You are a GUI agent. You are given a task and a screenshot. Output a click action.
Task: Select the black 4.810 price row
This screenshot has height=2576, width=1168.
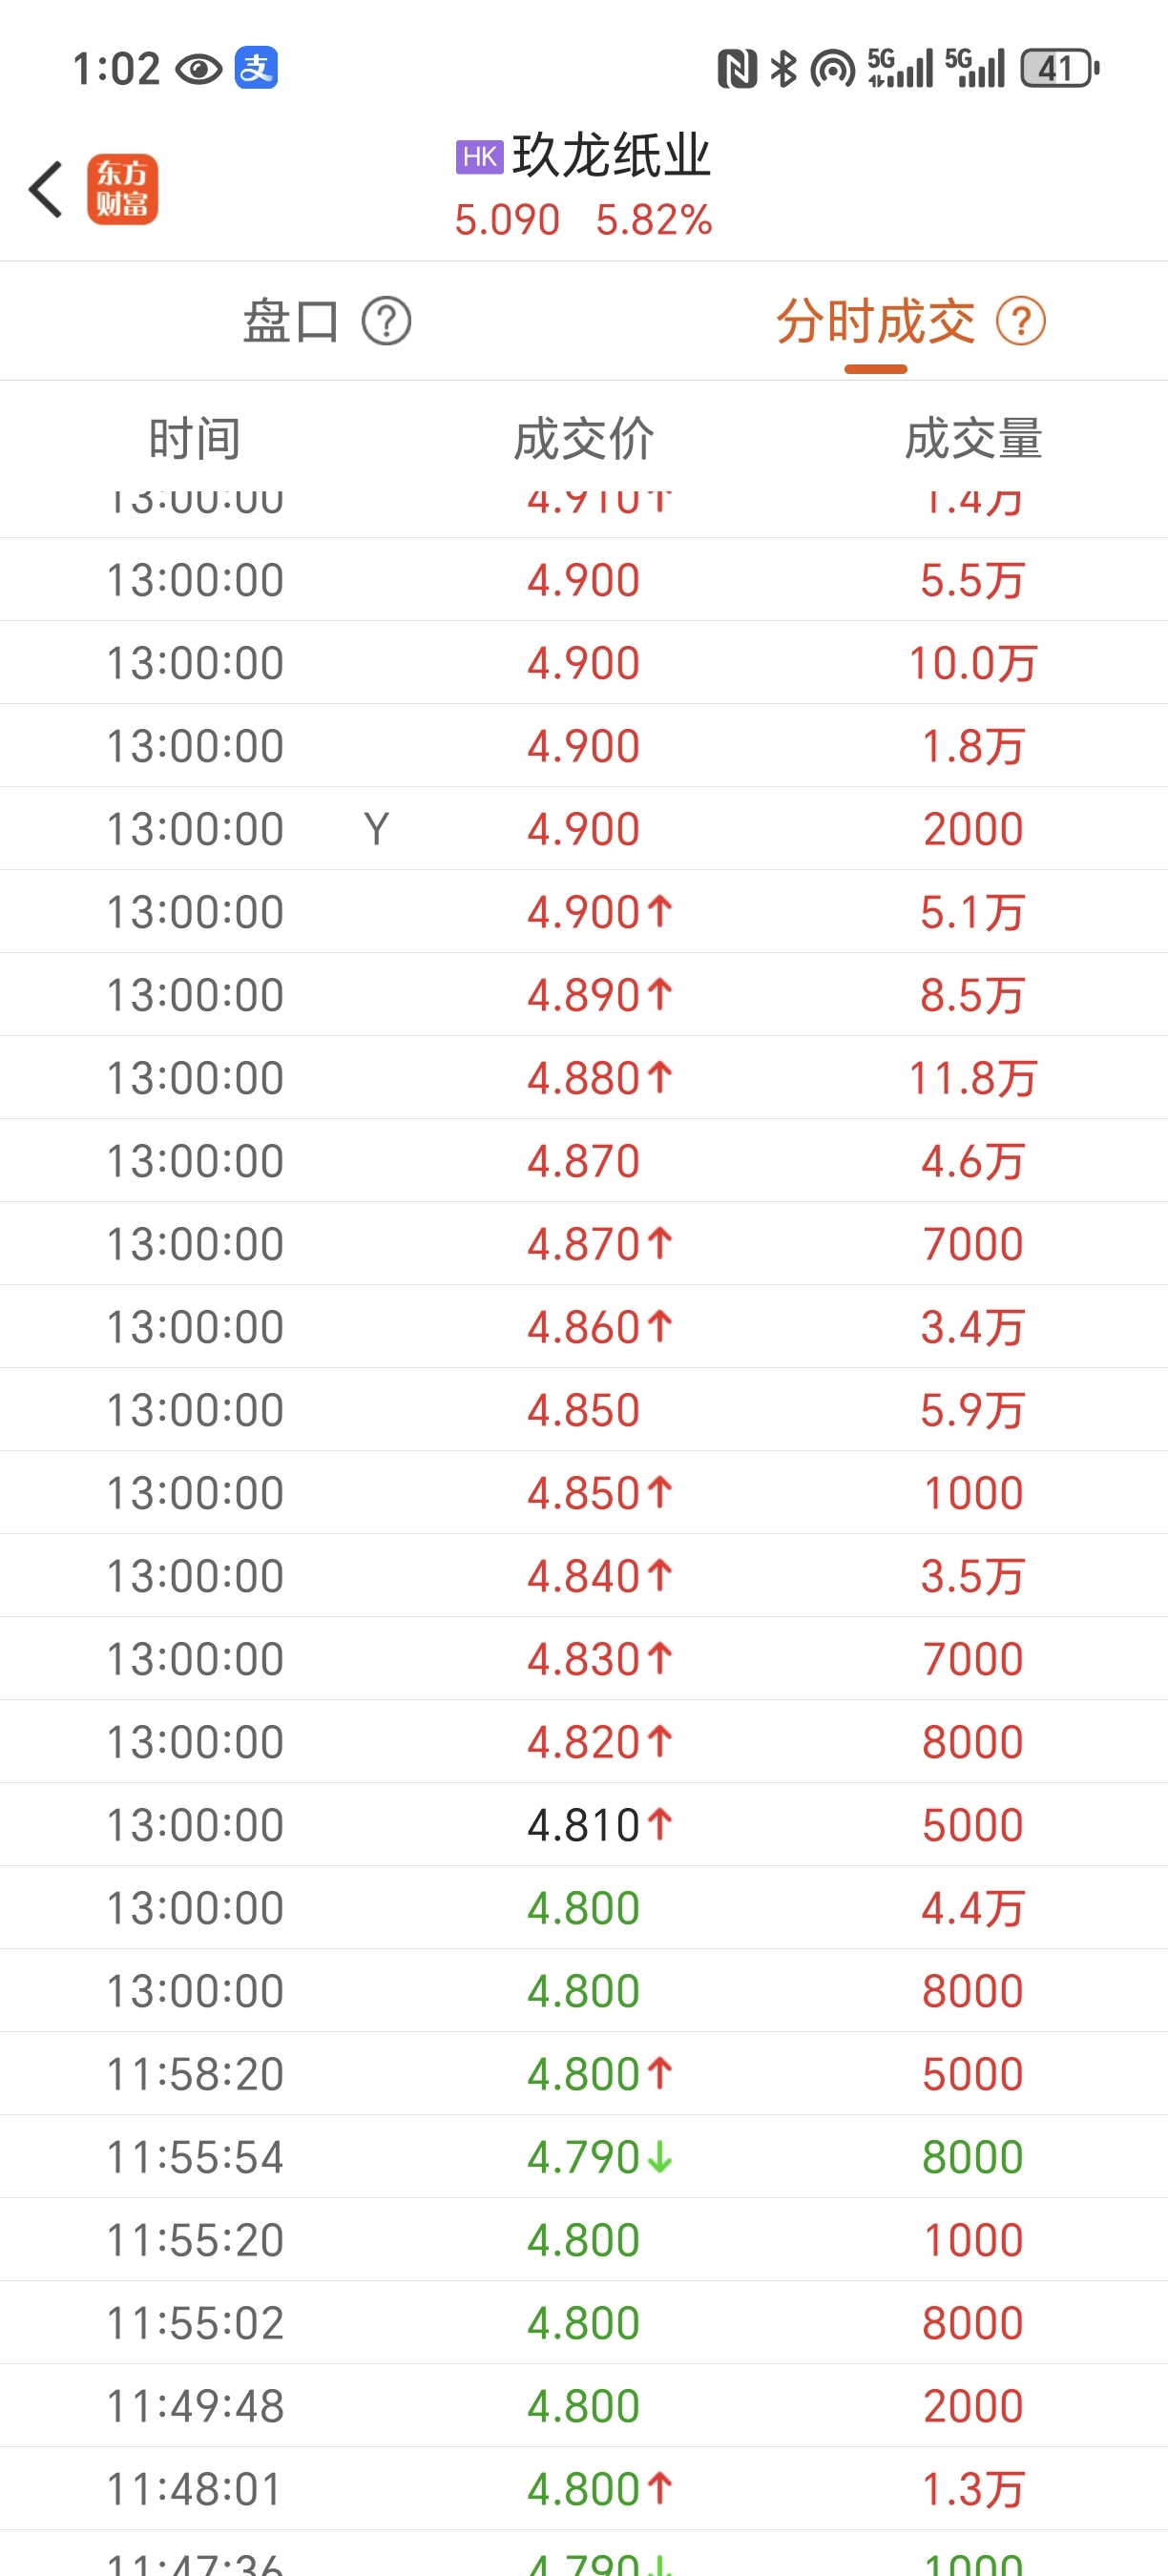[584, 1825]
